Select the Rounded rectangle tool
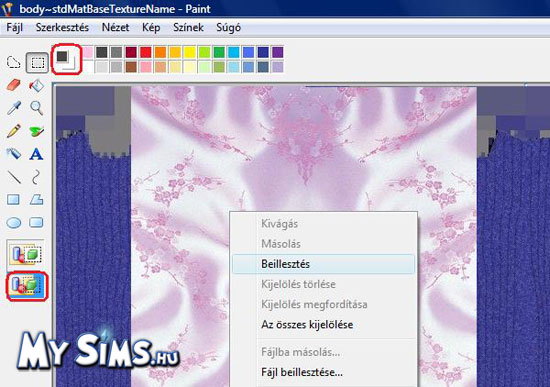This screenshot has width=550, height=387. pyautogui.click(x=36, y=222)
